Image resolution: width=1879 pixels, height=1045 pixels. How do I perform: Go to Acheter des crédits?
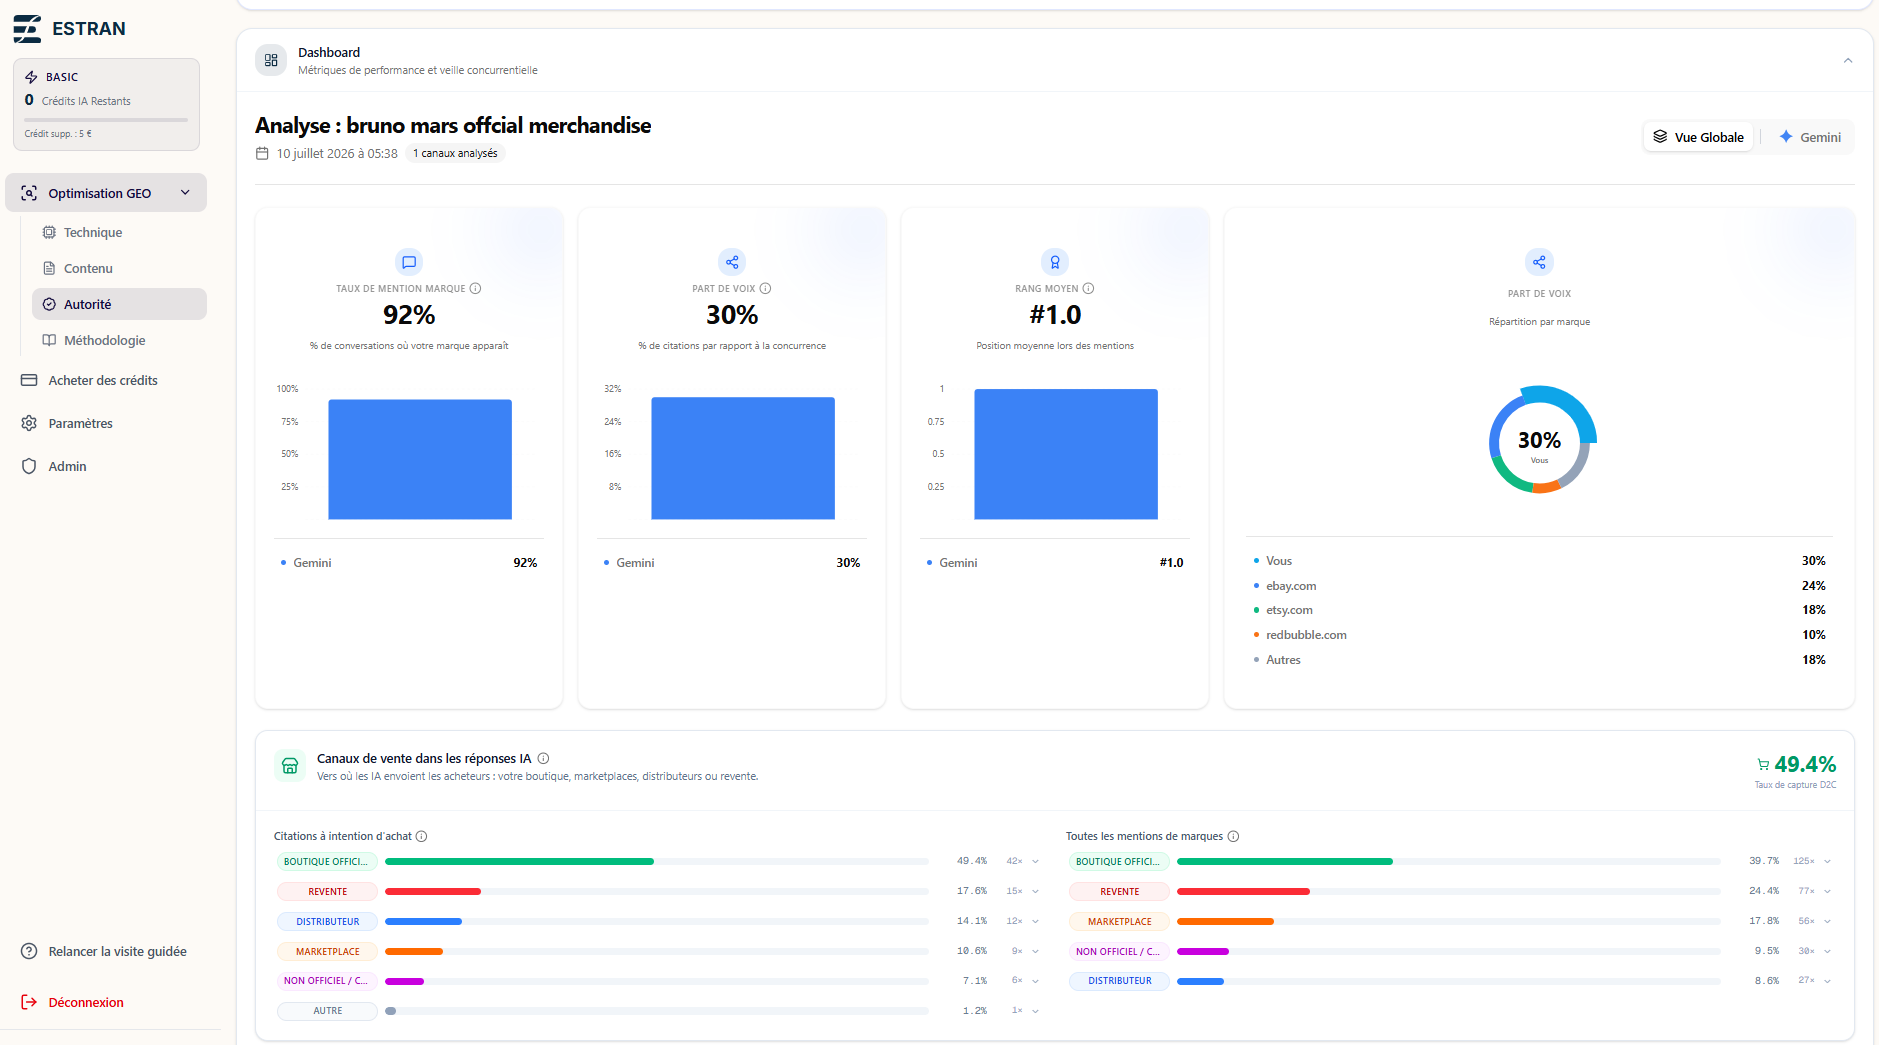(x=106, y=380)
